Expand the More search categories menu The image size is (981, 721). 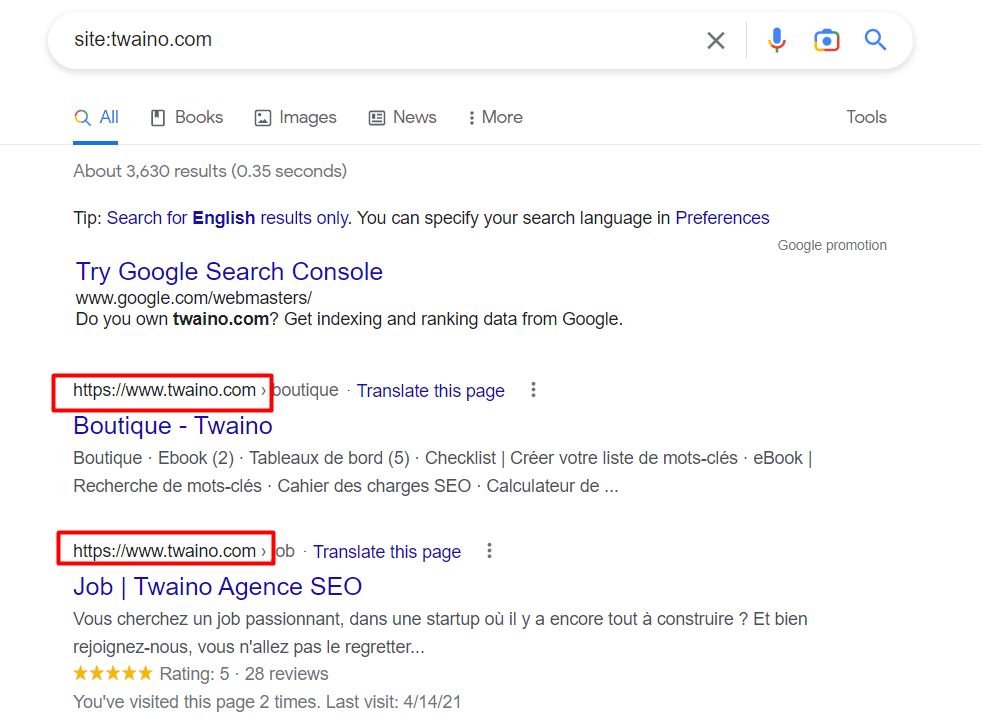tap(494, 117)
